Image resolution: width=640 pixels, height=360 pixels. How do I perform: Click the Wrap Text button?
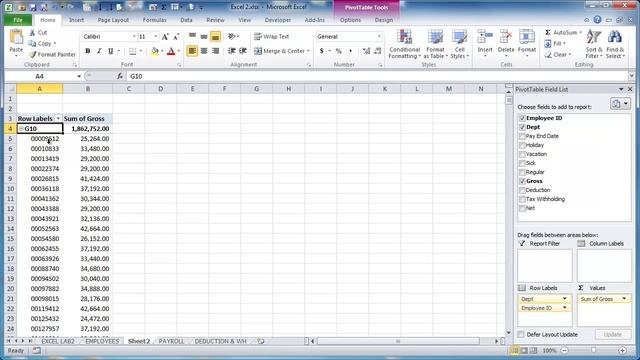(271, 37)
